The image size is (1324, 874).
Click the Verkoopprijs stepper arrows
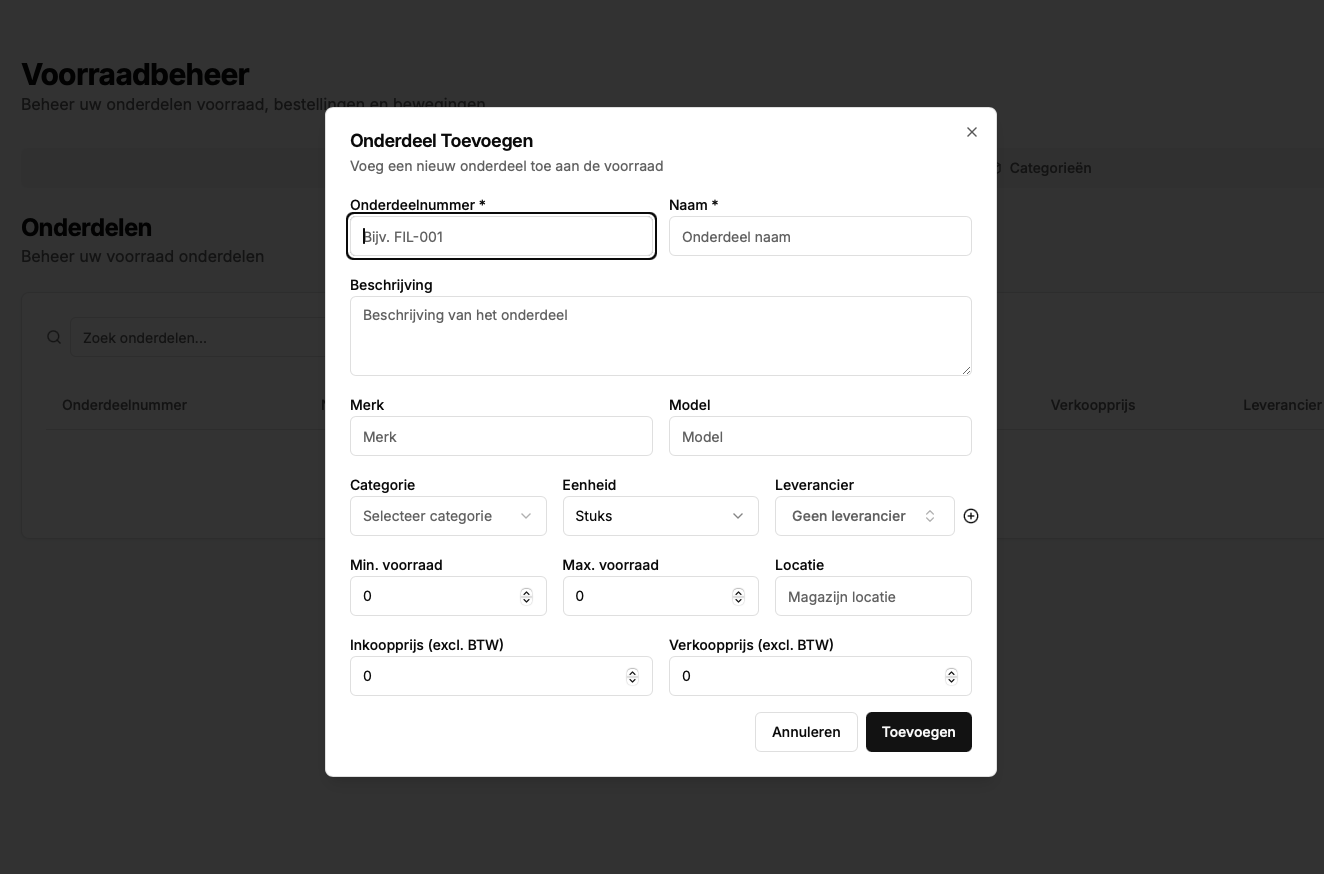pyautogui.click(x=951, y=676)
